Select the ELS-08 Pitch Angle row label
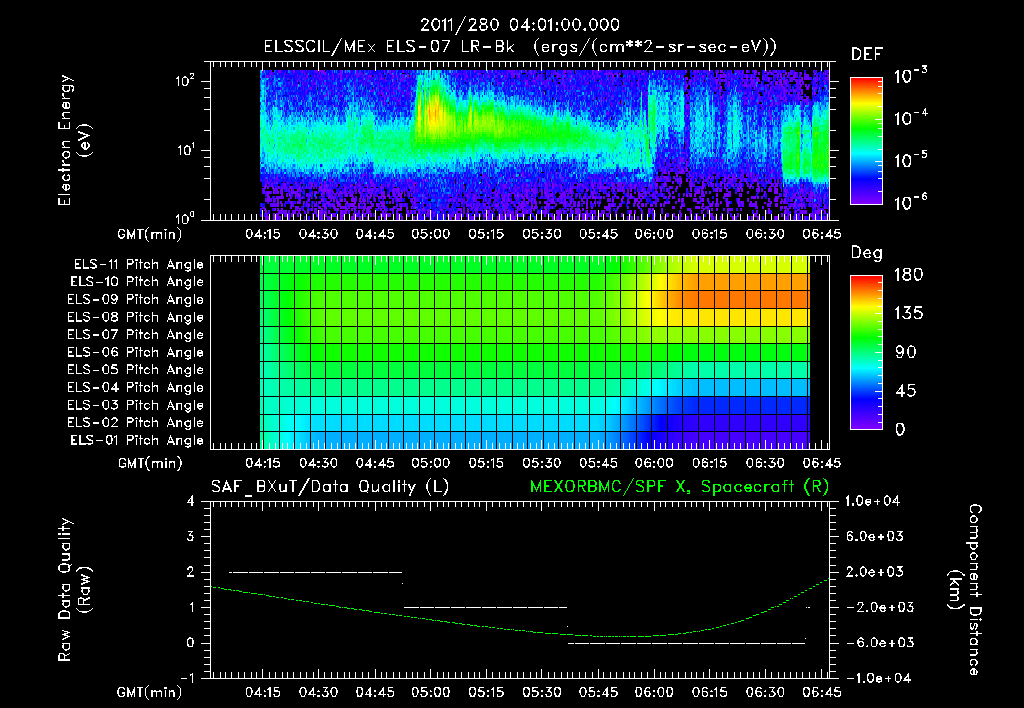The width and height of the screenshot is (1024, 708). click(135, 317)
